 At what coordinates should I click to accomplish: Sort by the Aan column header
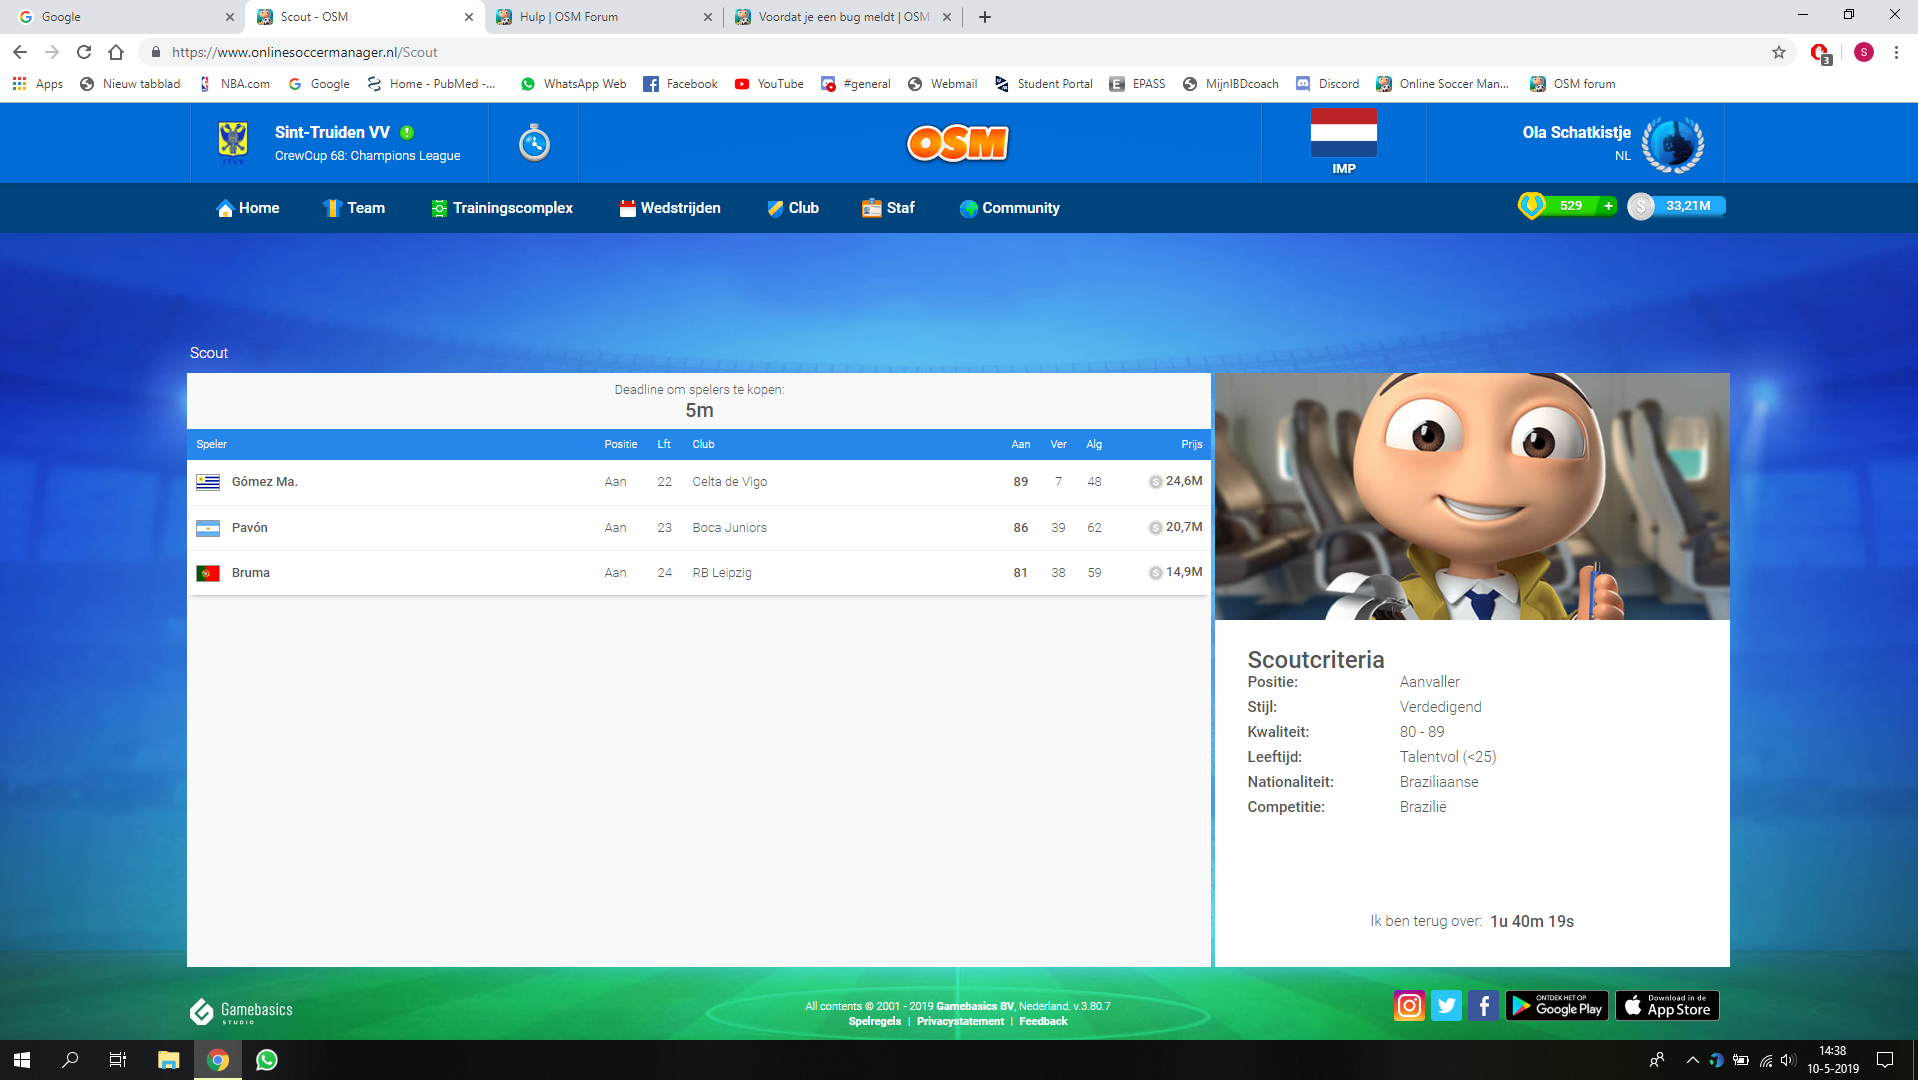coord(1020,444)
